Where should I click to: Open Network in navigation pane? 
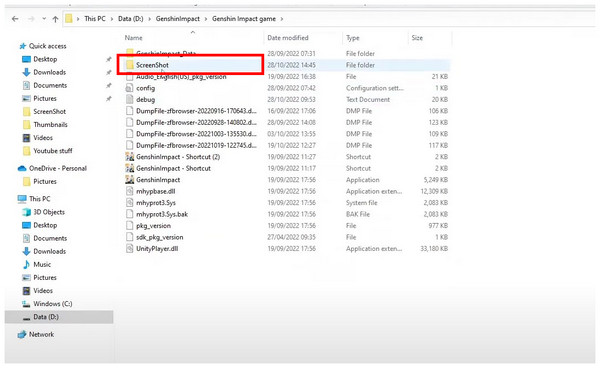[36, 334]
